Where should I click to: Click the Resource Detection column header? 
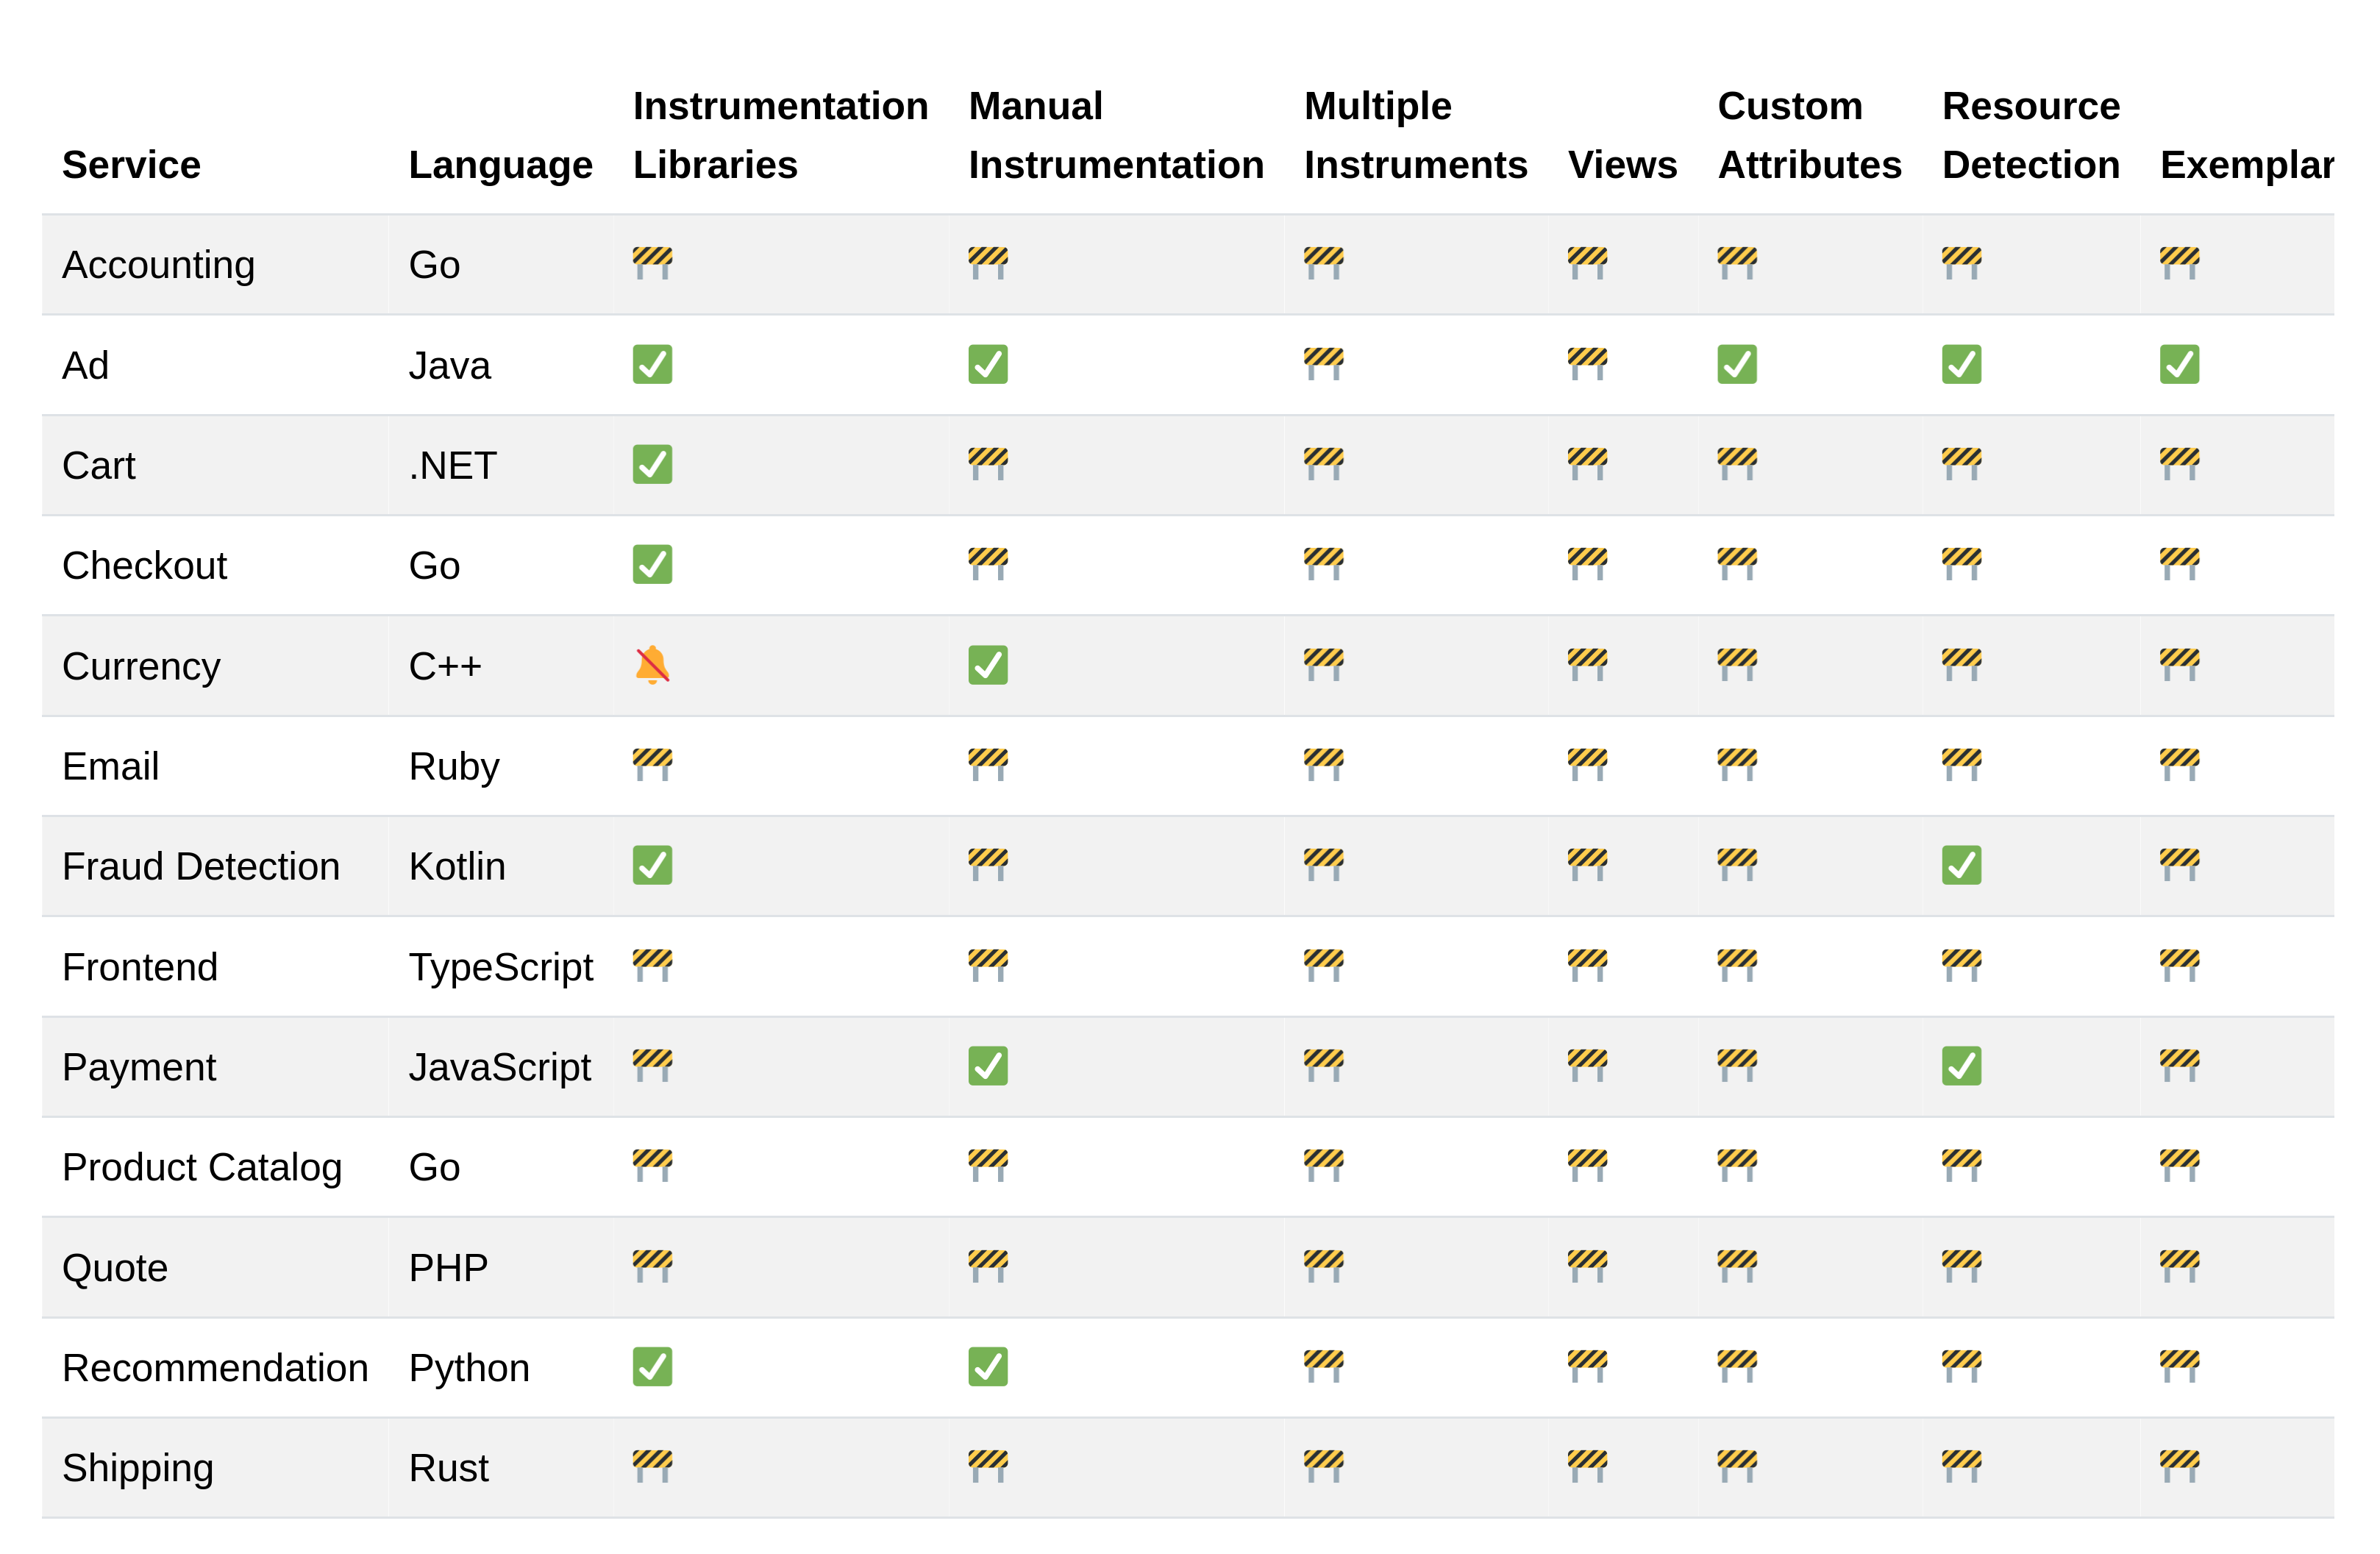[2030, 135]
